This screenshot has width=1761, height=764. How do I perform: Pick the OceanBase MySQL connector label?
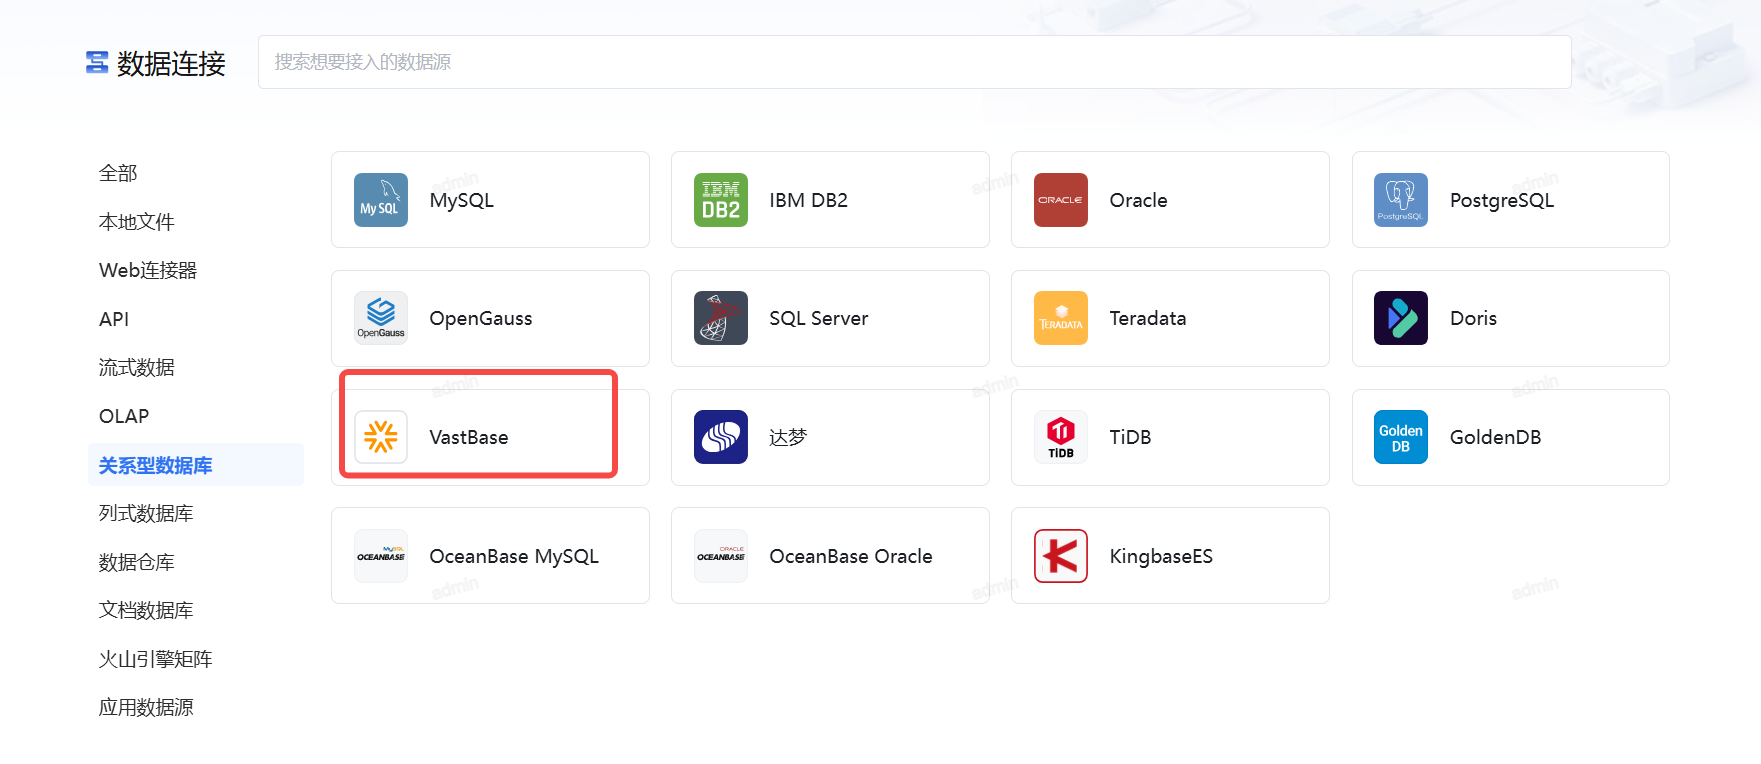pyautogui.click(x=514, y=556)
